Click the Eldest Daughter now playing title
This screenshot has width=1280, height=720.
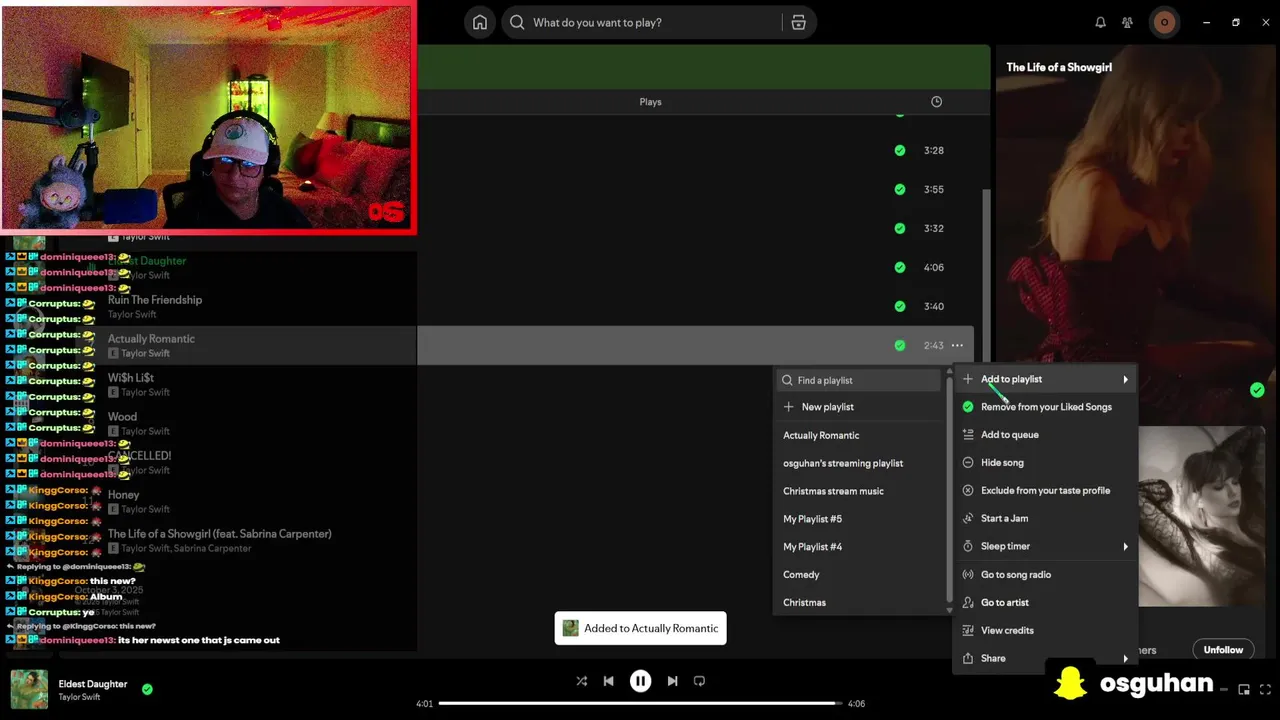click(93, 684)
